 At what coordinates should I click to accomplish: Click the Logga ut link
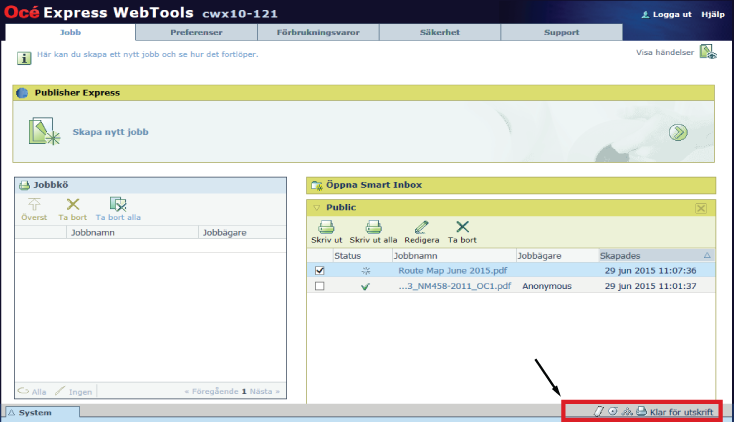tap(667, 15)
